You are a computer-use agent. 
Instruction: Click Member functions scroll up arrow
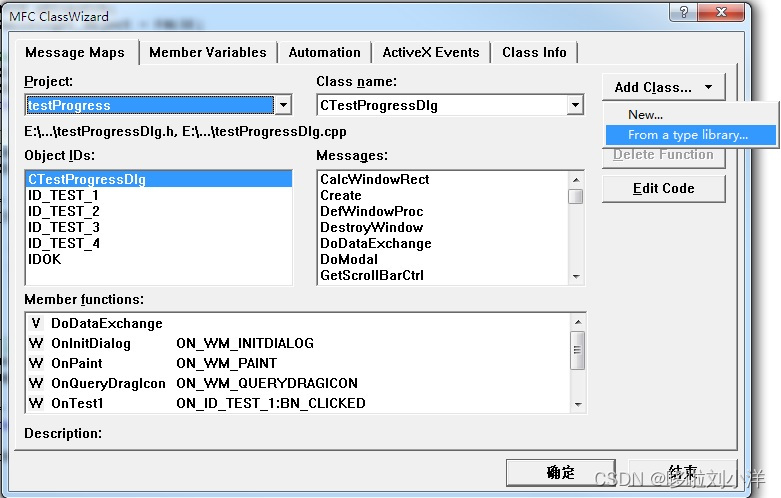coord(578,322)
